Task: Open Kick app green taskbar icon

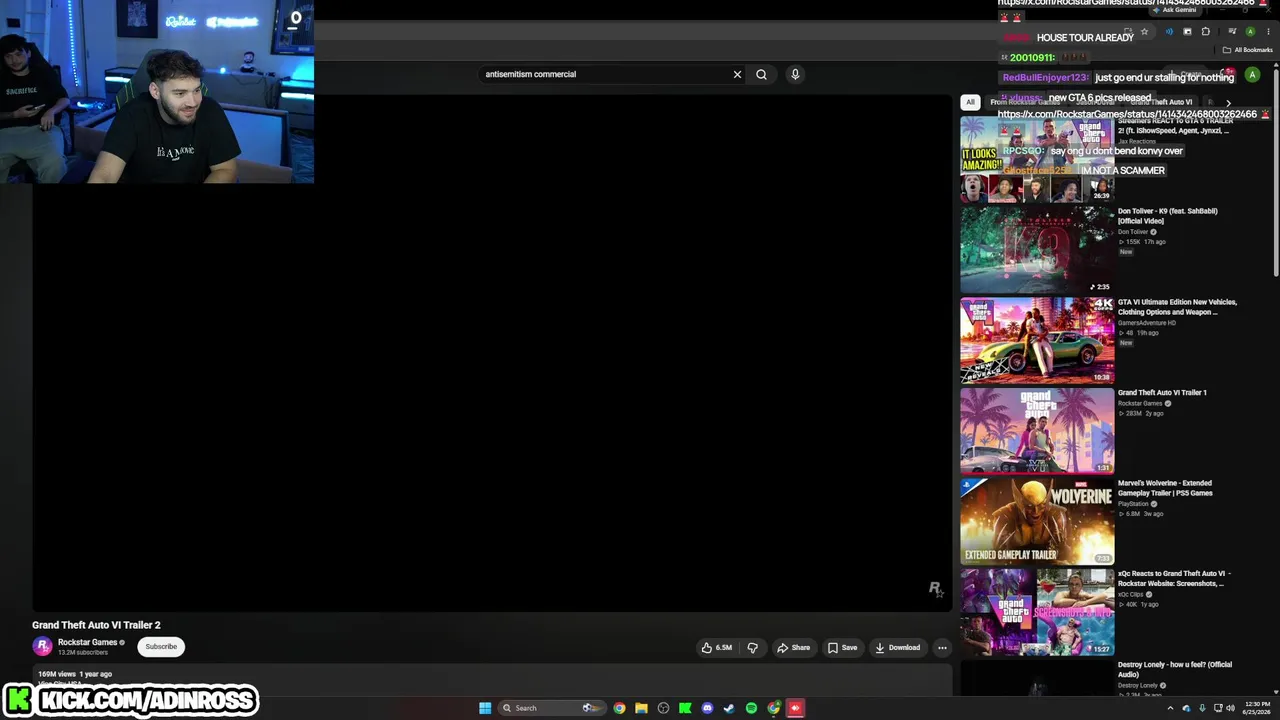Action: tap(685, 708)
